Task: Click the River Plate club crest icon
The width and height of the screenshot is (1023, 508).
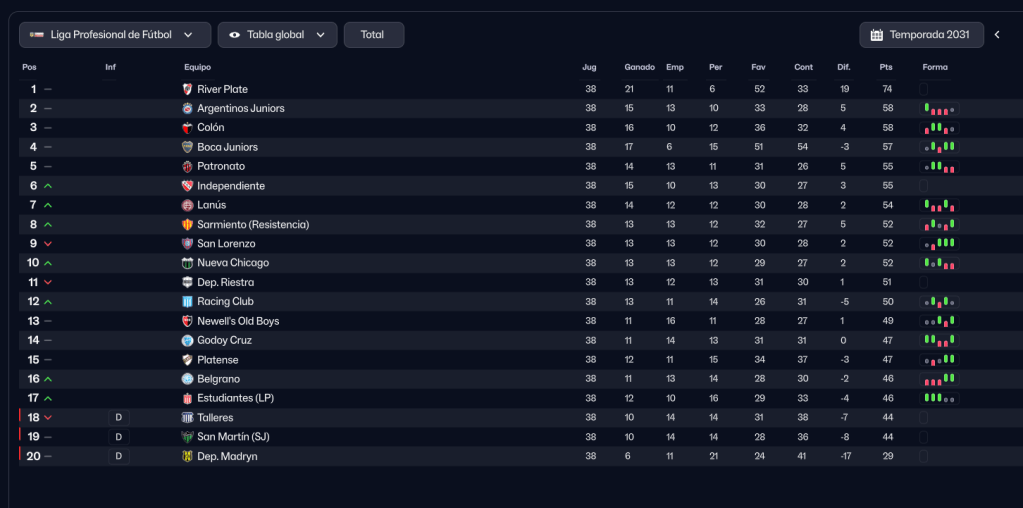Action: pos(187,89)
